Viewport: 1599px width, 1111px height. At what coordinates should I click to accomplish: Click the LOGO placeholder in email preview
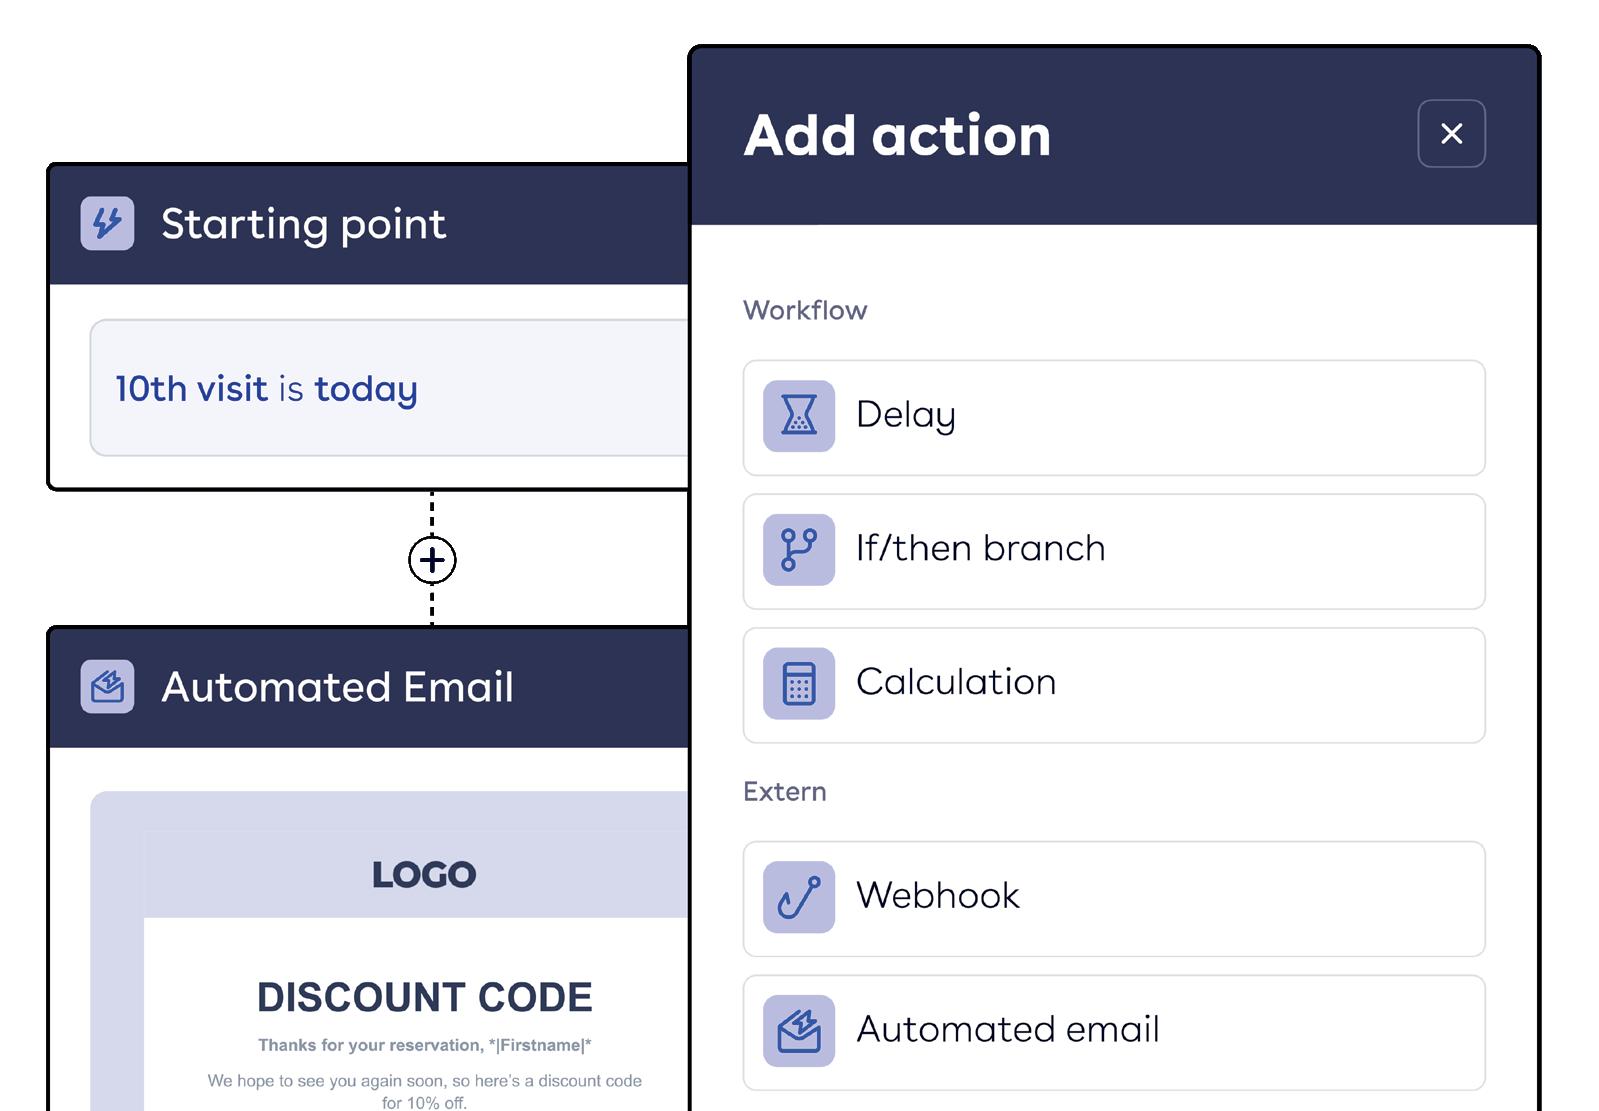point(424,875)
